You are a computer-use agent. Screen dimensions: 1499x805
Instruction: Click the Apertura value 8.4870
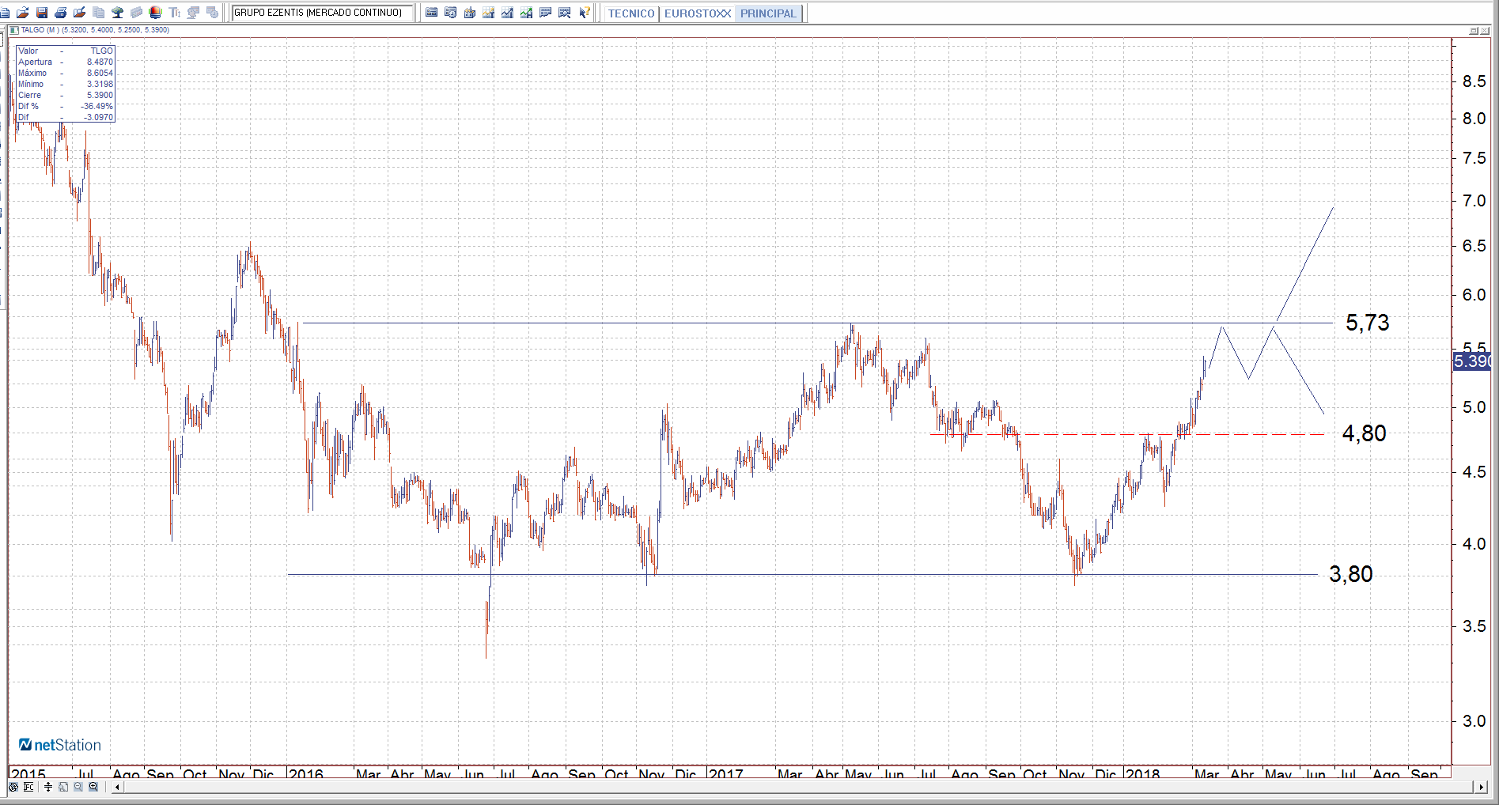click(99, 62)
